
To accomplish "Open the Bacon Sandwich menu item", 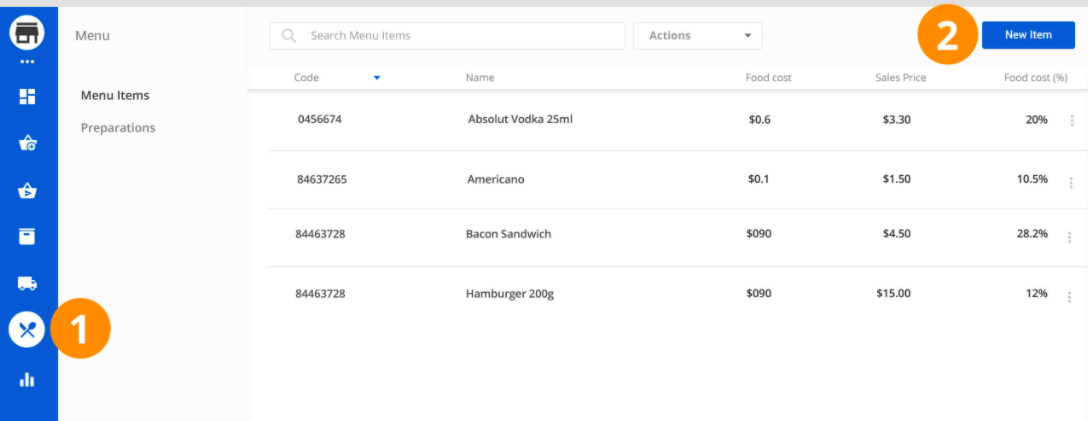I will (508, 234).
